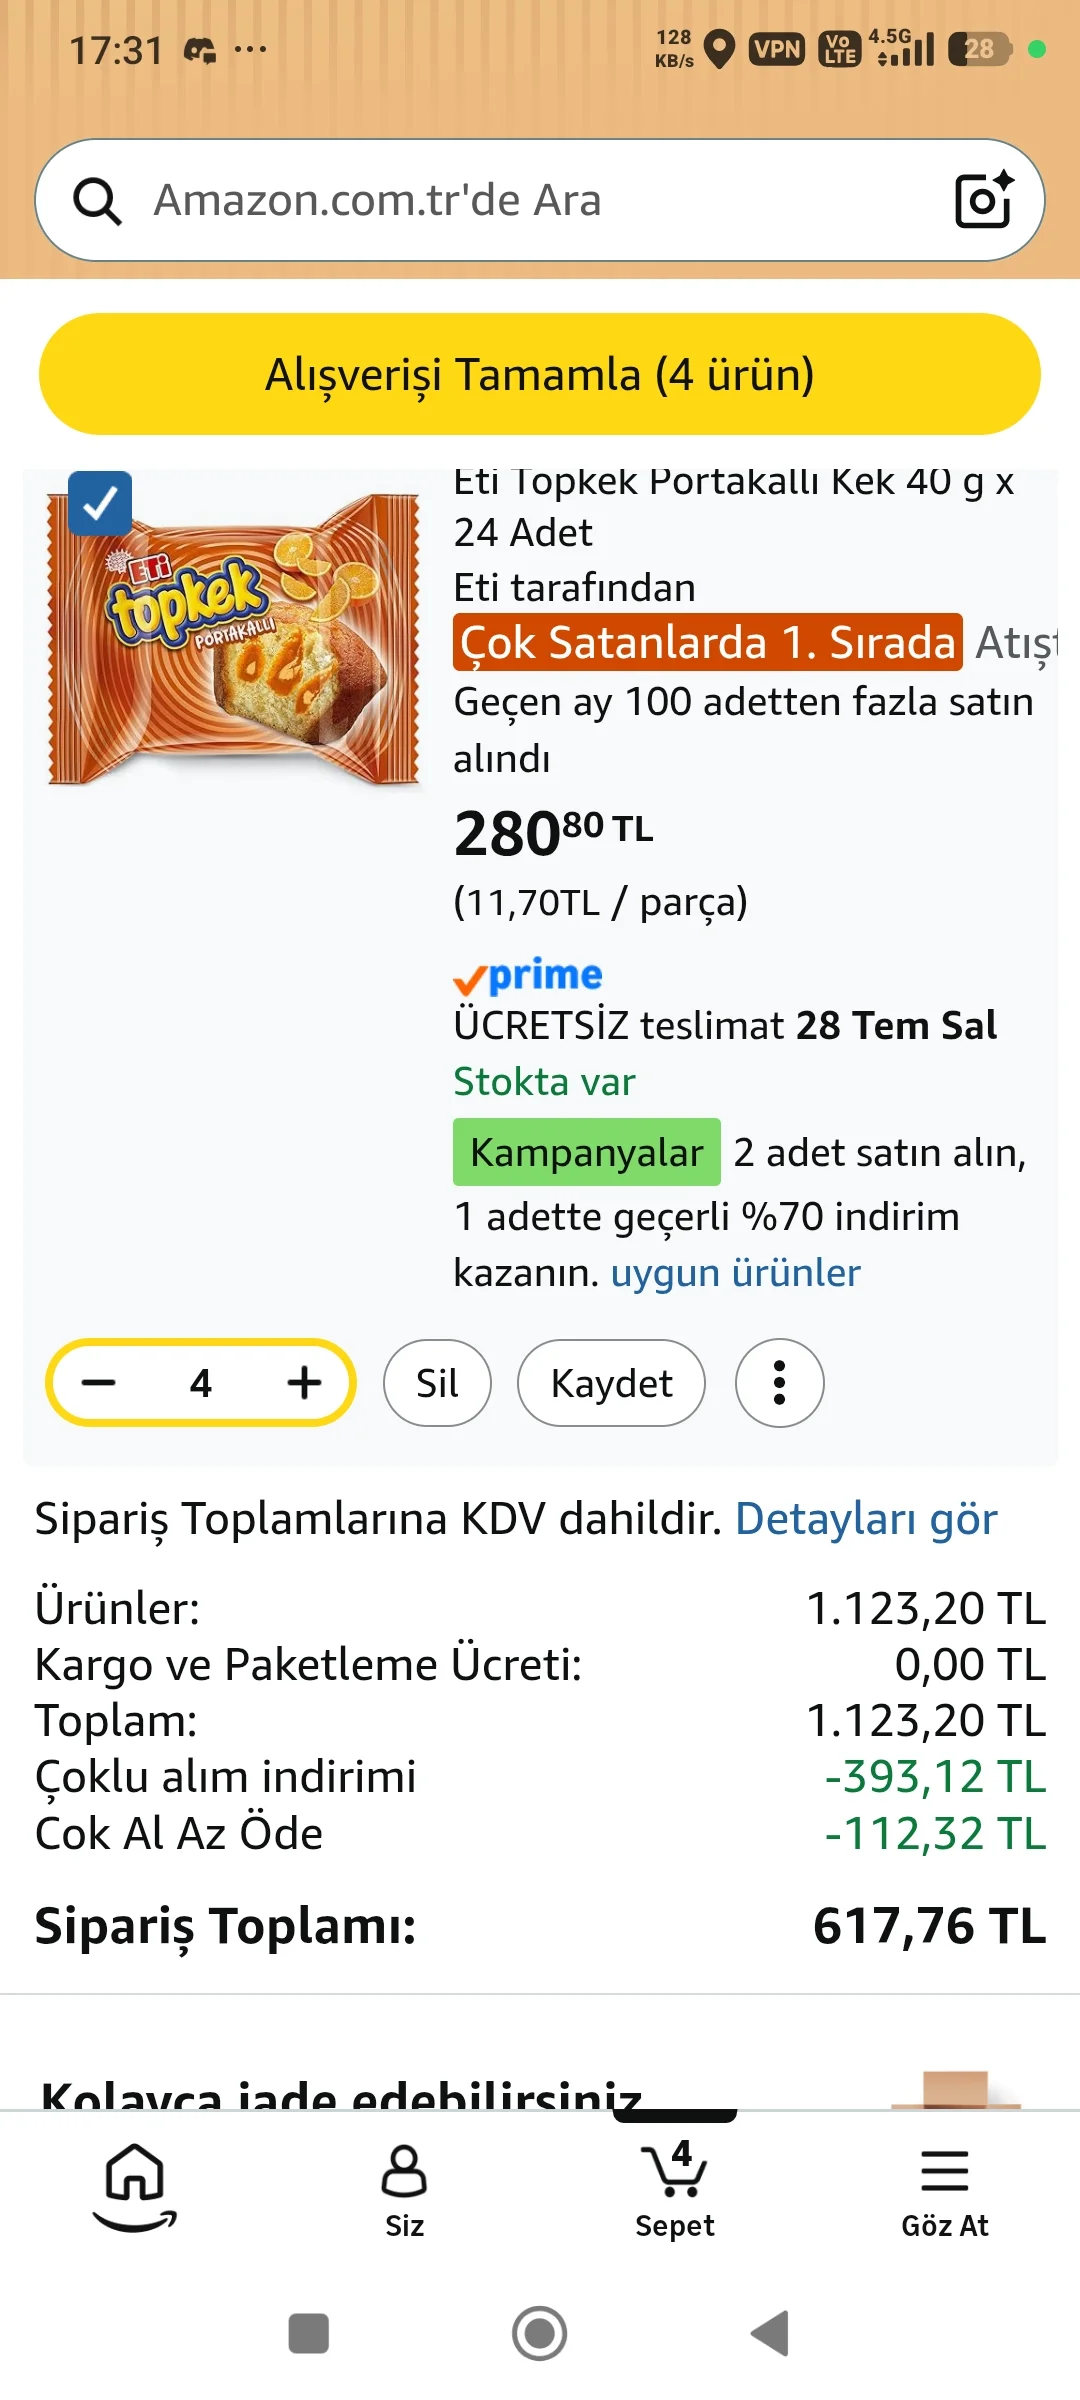Tap the camera lens search icon

(x=984, y=200)
